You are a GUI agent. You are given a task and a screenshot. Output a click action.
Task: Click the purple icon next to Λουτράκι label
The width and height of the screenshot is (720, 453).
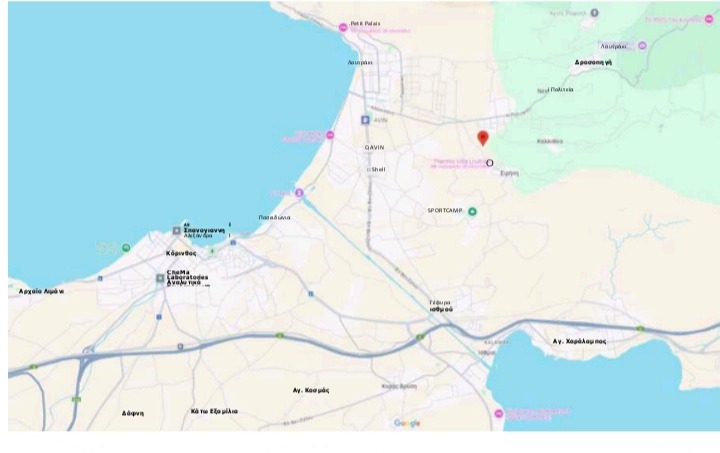(642, 45)
